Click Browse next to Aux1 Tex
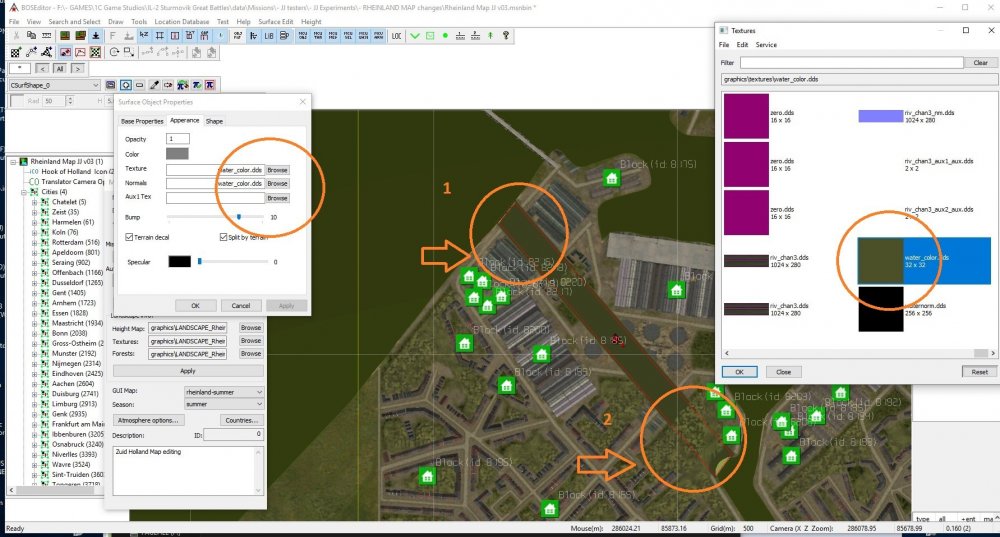The image size is (1000, 537). point(277,198)
